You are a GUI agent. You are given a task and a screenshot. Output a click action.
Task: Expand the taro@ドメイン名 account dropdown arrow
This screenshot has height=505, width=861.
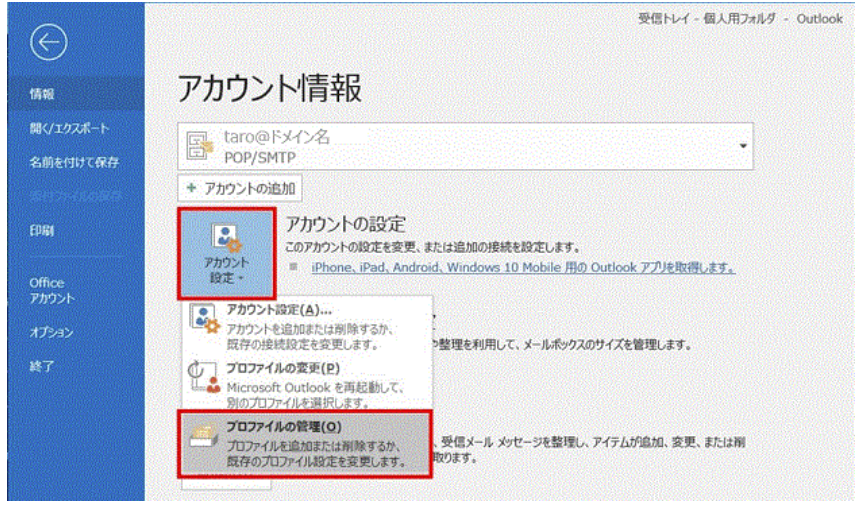click(742, 146)
